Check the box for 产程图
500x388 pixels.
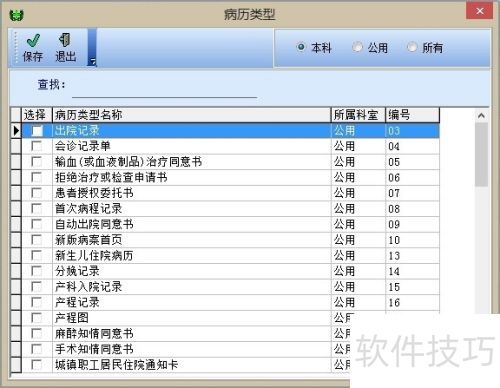tap(36, 318)
